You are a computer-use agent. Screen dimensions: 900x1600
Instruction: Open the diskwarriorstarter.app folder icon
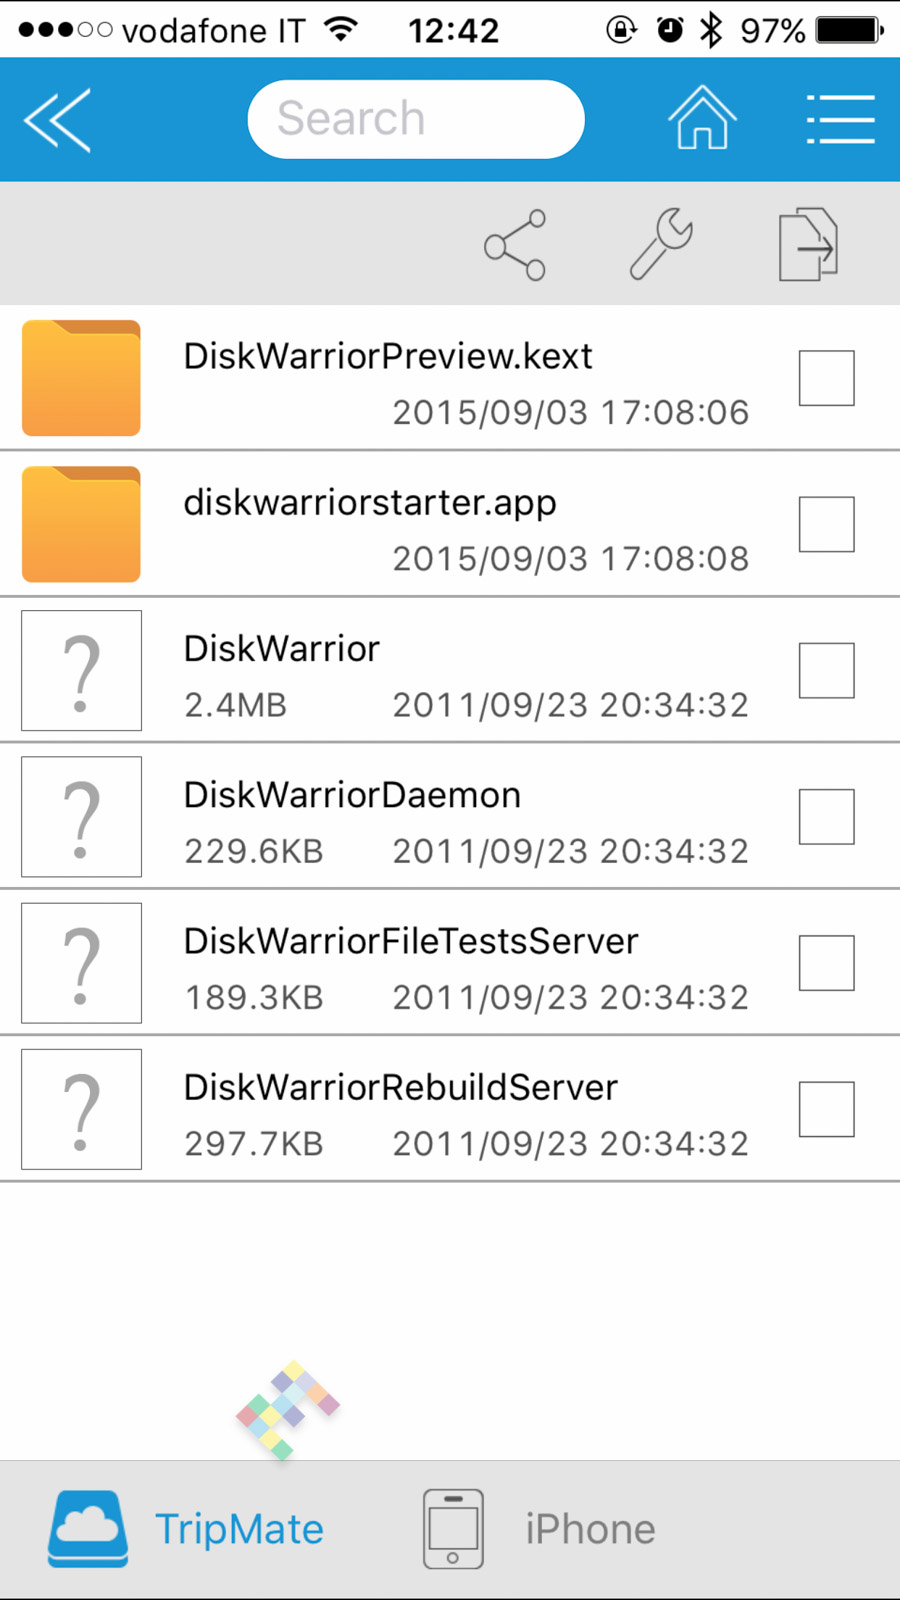pyautogui.click(x=81, y=524)
